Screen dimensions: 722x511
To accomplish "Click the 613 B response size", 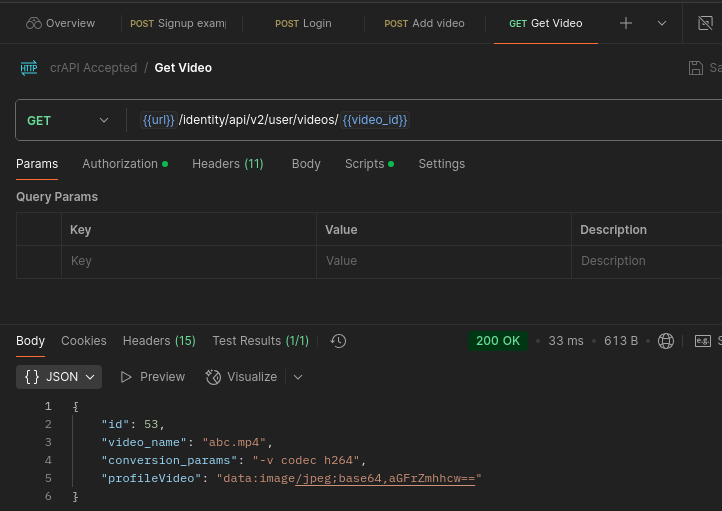I will (621, 341).
